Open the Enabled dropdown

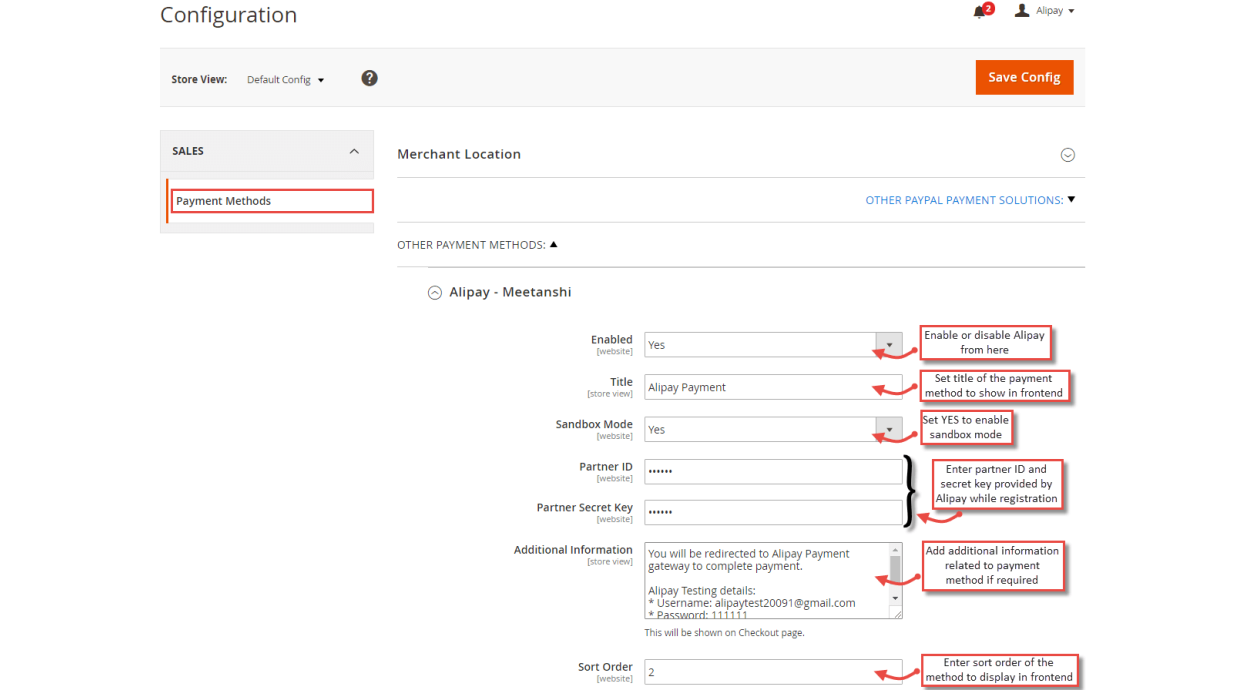point(773,345)
